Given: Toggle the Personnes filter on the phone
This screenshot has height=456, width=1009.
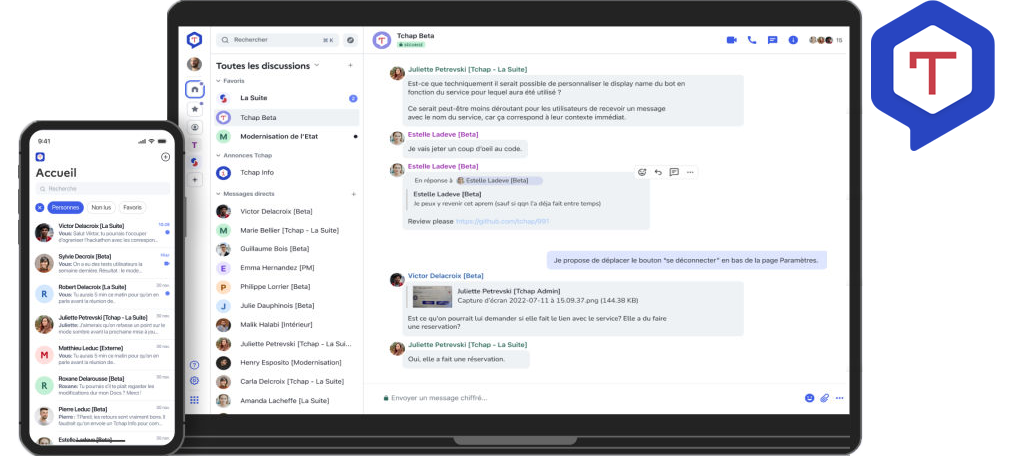Looking at the screenshot, I should (x=66, y=207).
